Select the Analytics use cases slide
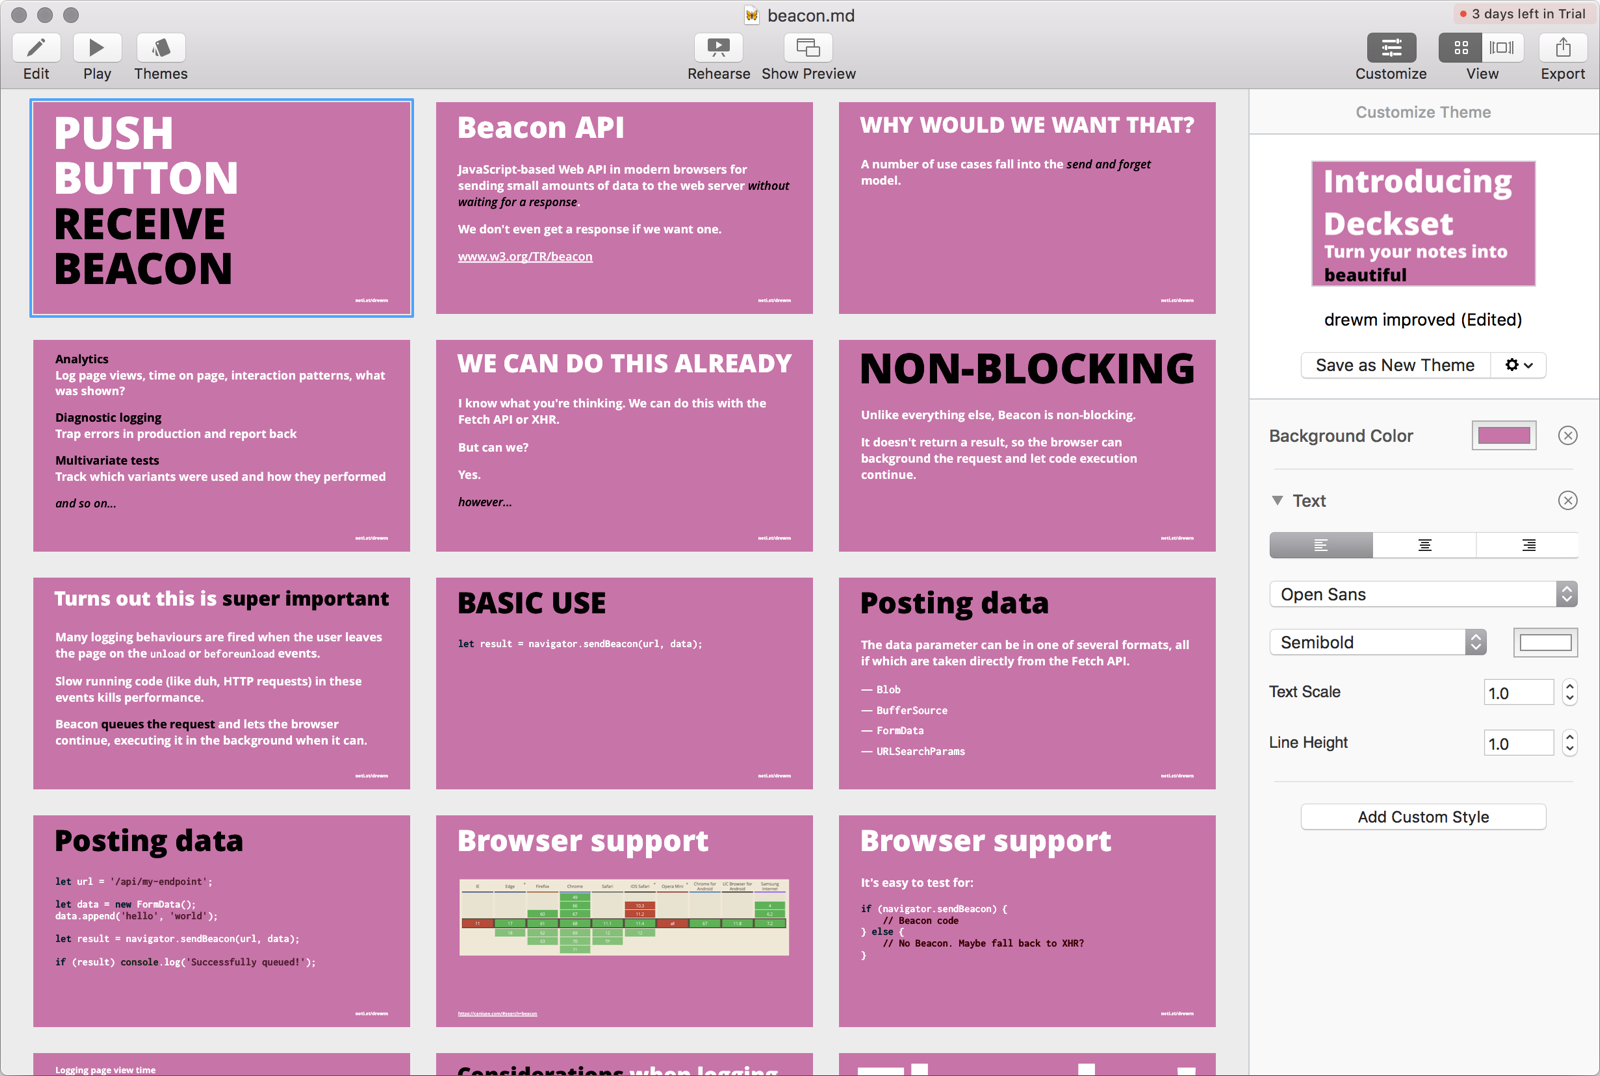Screen dimensions: 1600x1076 pyautogui.click(x=222, y=446)
